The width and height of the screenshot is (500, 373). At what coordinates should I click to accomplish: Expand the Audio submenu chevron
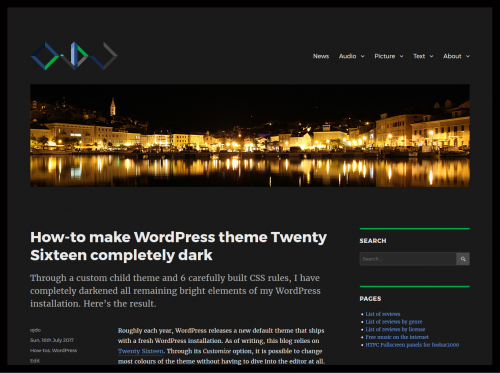(363, 56)
